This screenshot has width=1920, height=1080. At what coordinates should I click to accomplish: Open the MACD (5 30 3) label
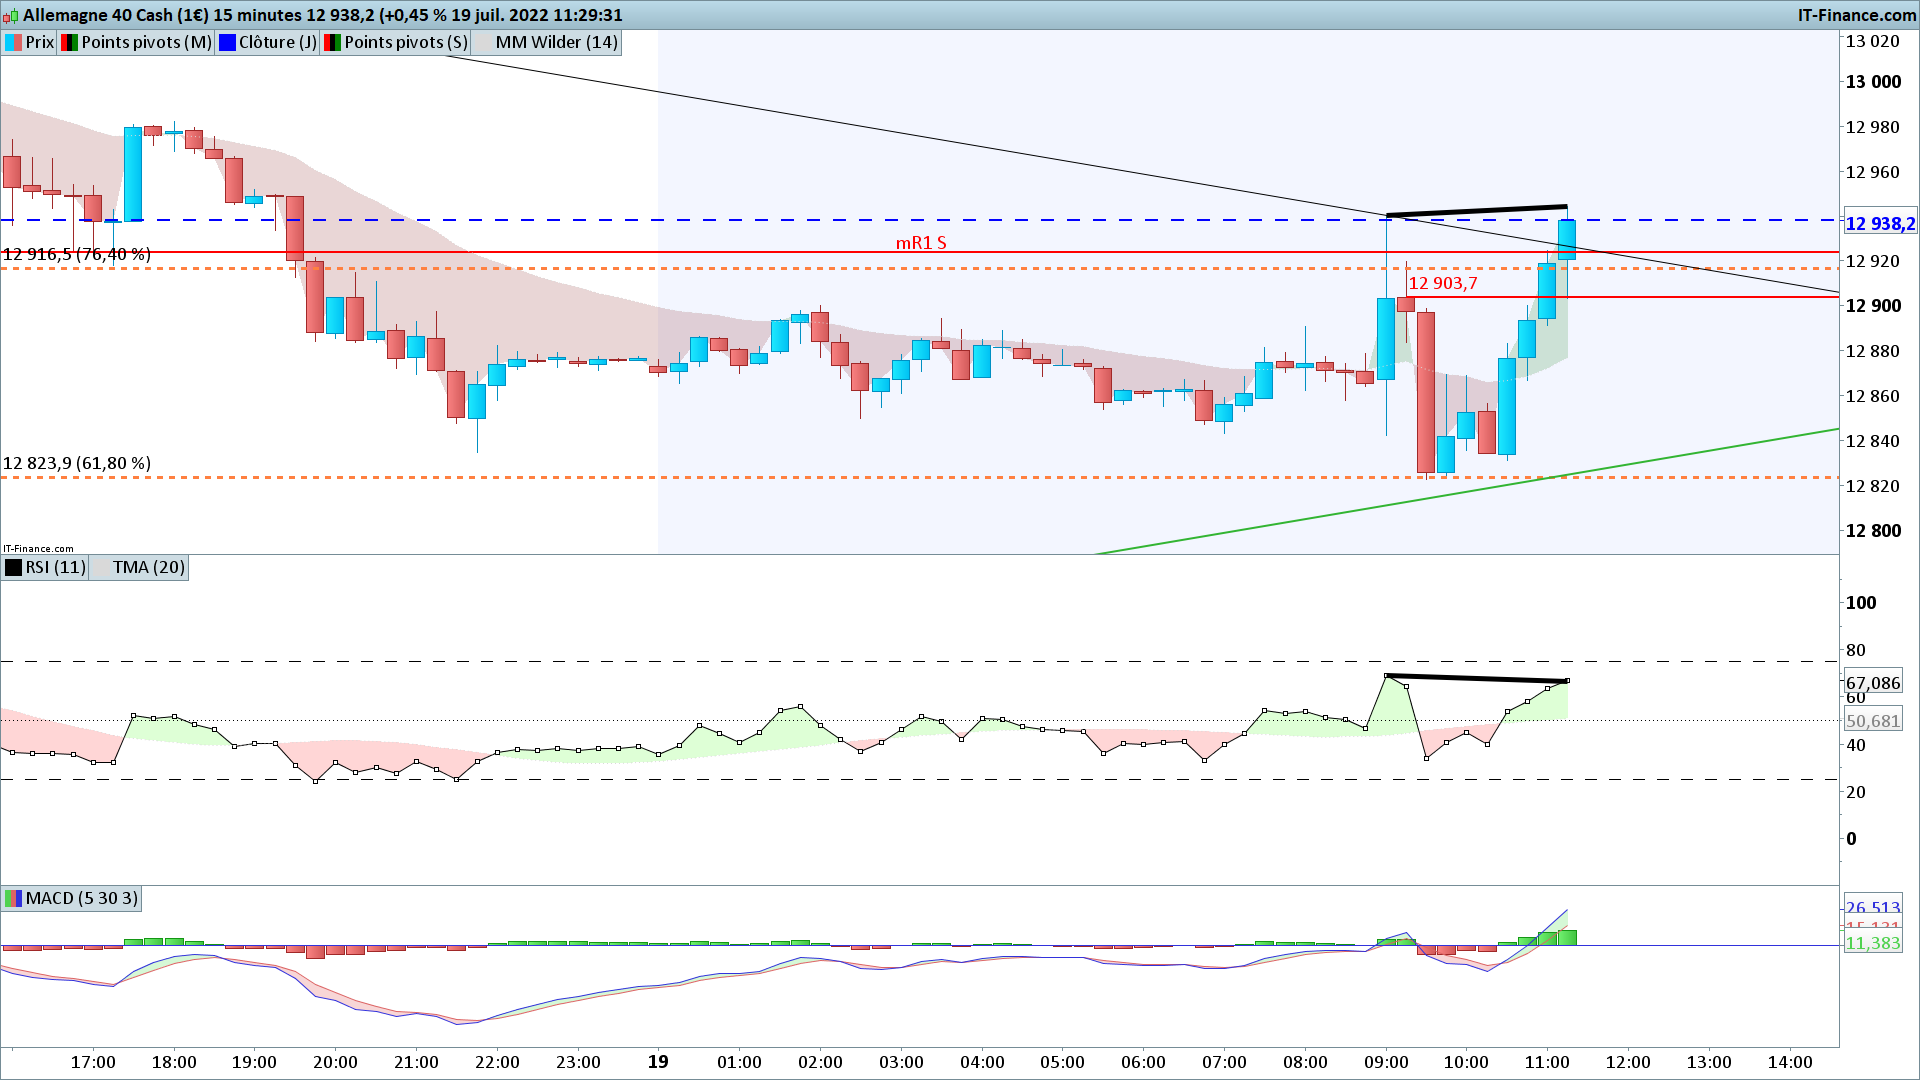pos(81,898)
